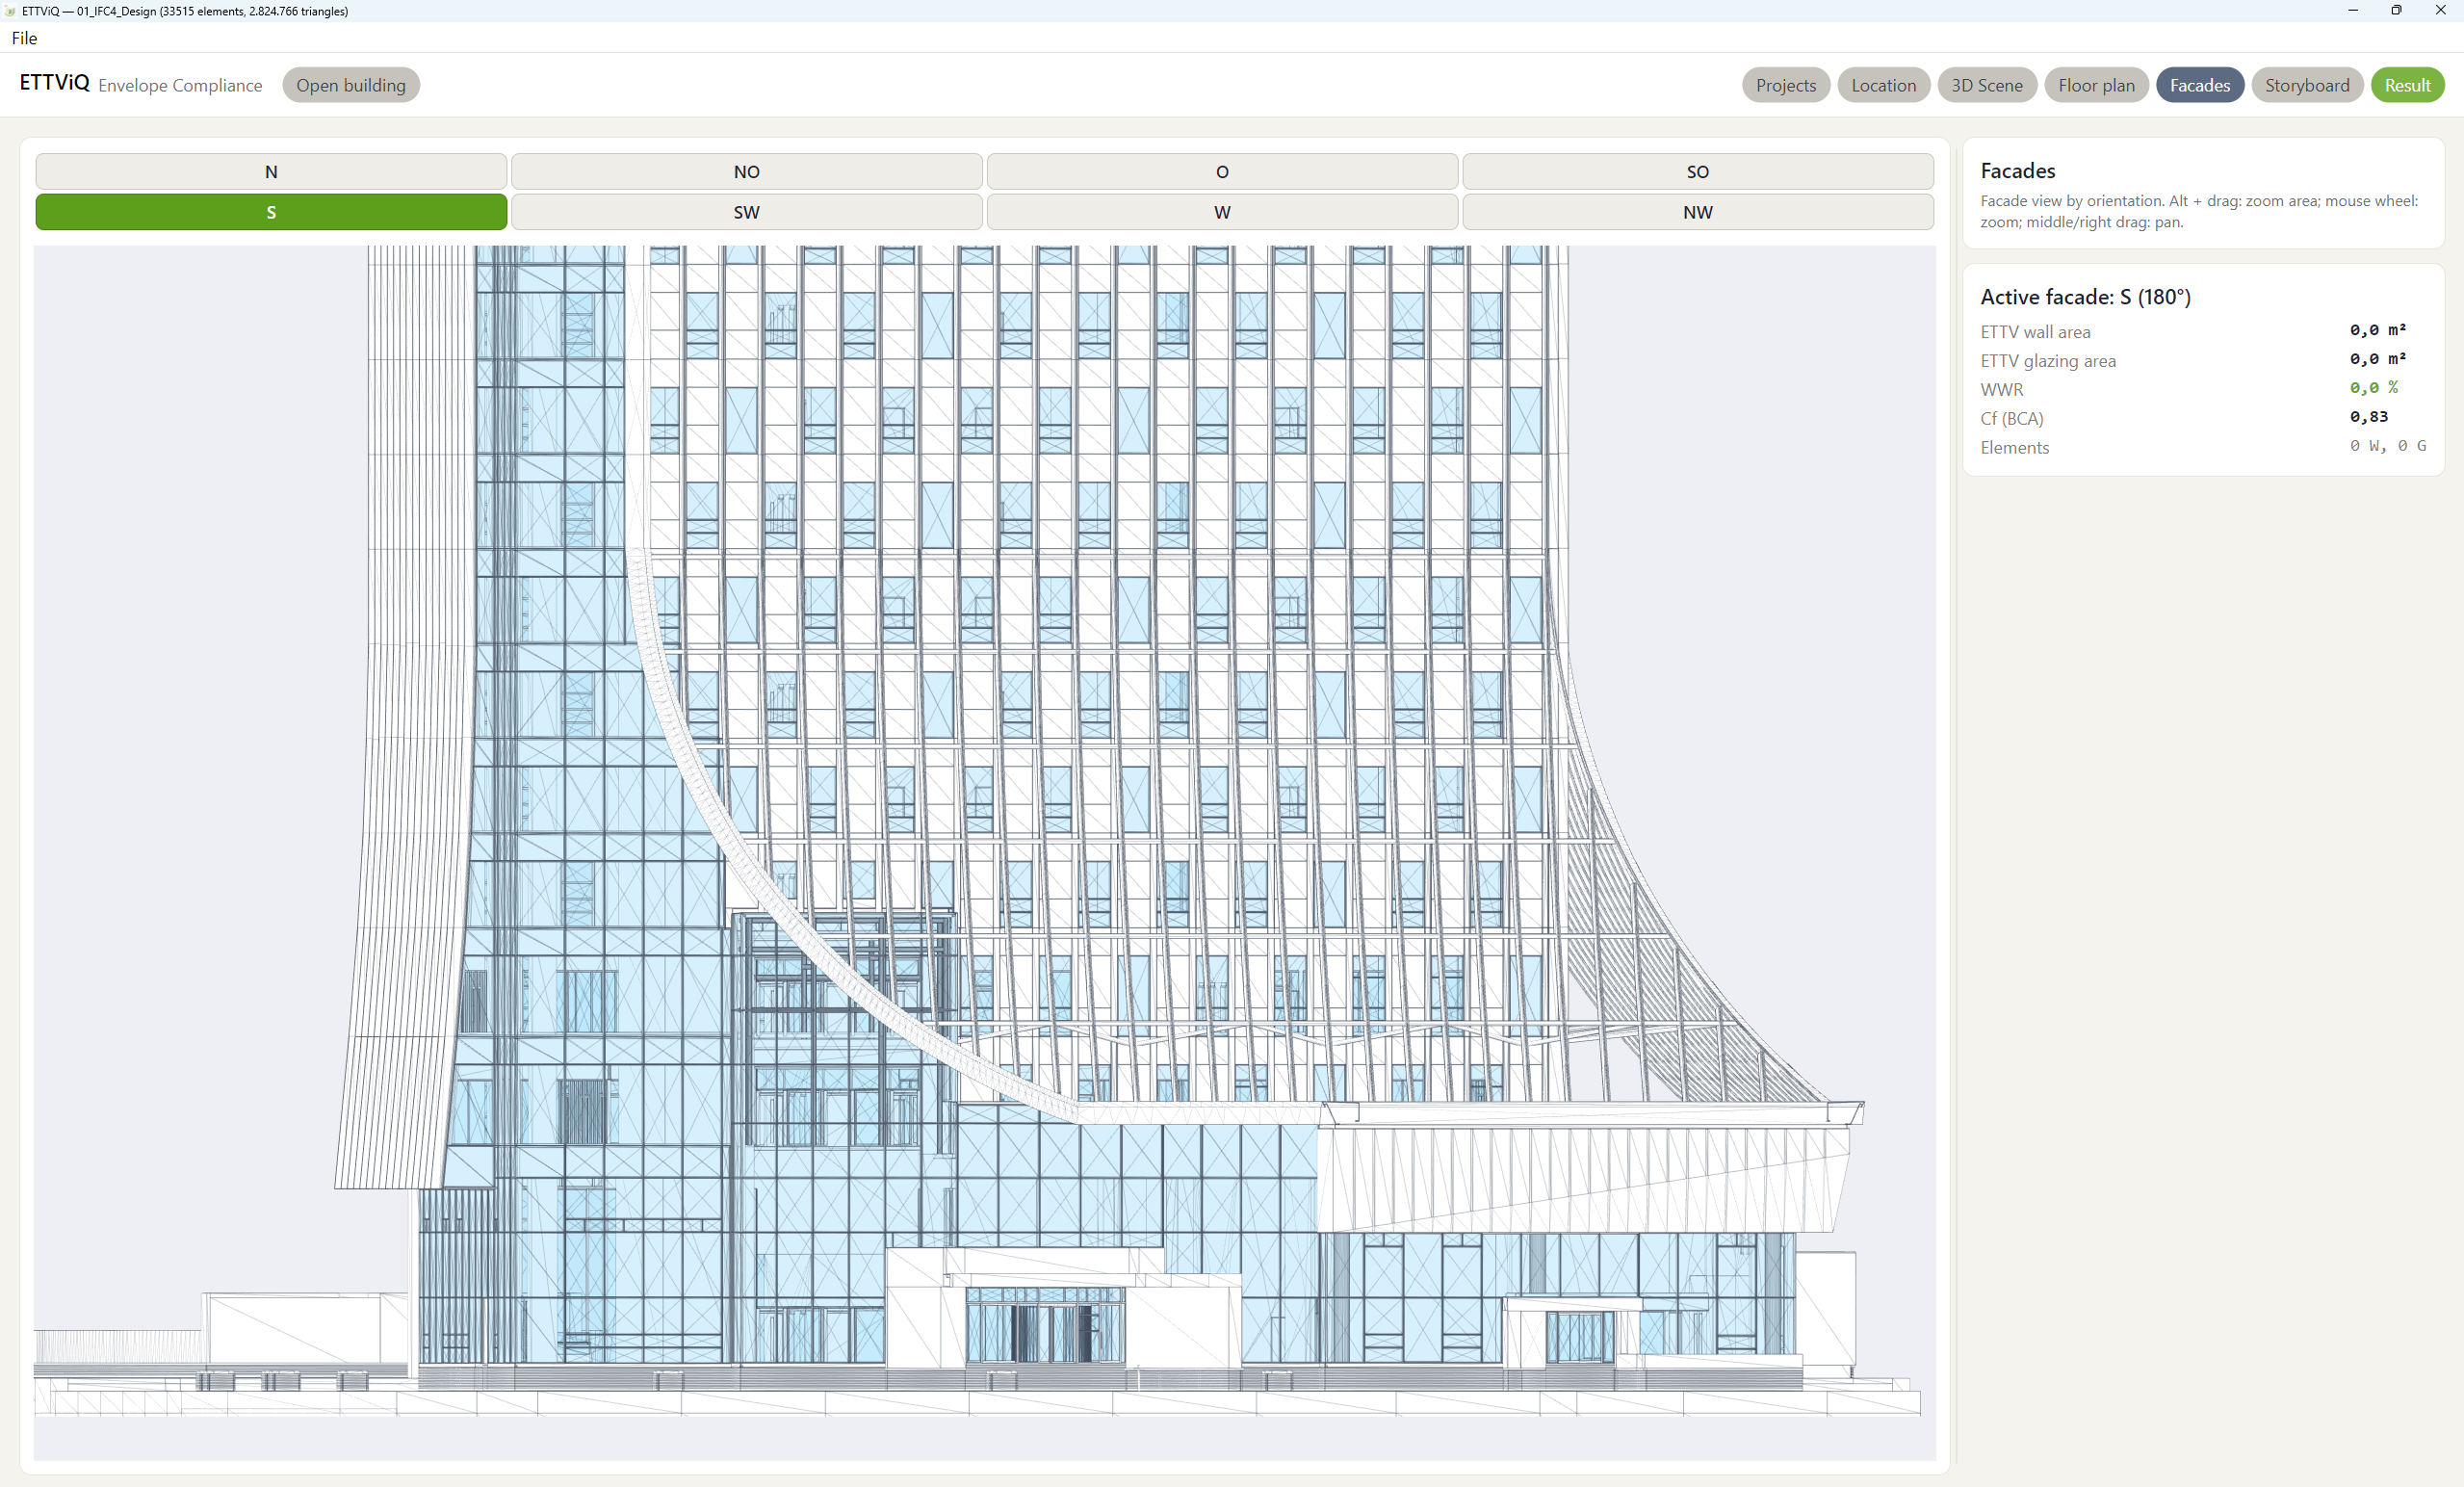Select the SO facade orientation
The height and width of the screenshot is (1487, 2464).
pyautogui.click(x=1698, y=171)
